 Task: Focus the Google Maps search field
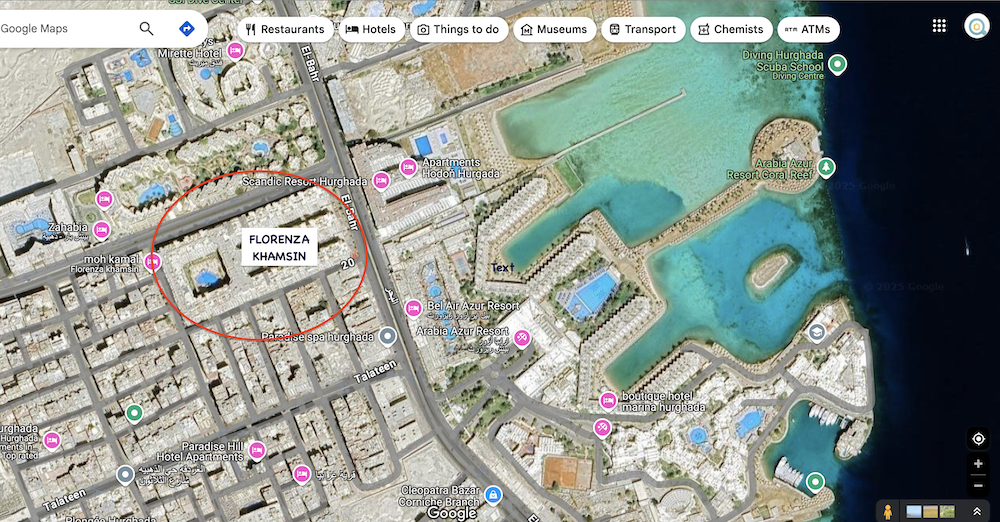64,29
